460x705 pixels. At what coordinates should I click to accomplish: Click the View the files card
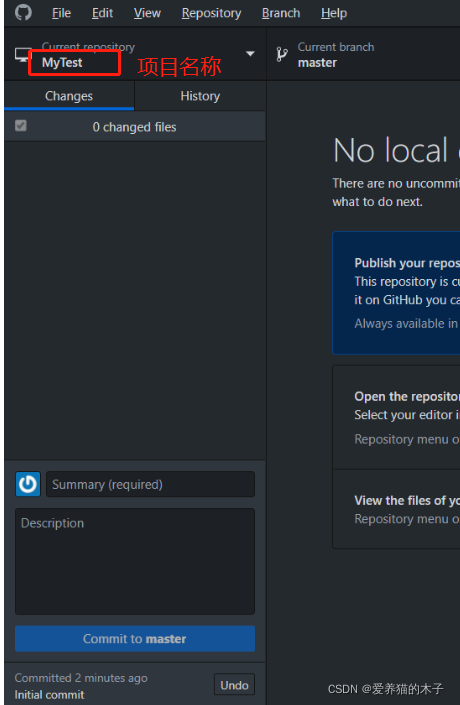pos(396,509)
